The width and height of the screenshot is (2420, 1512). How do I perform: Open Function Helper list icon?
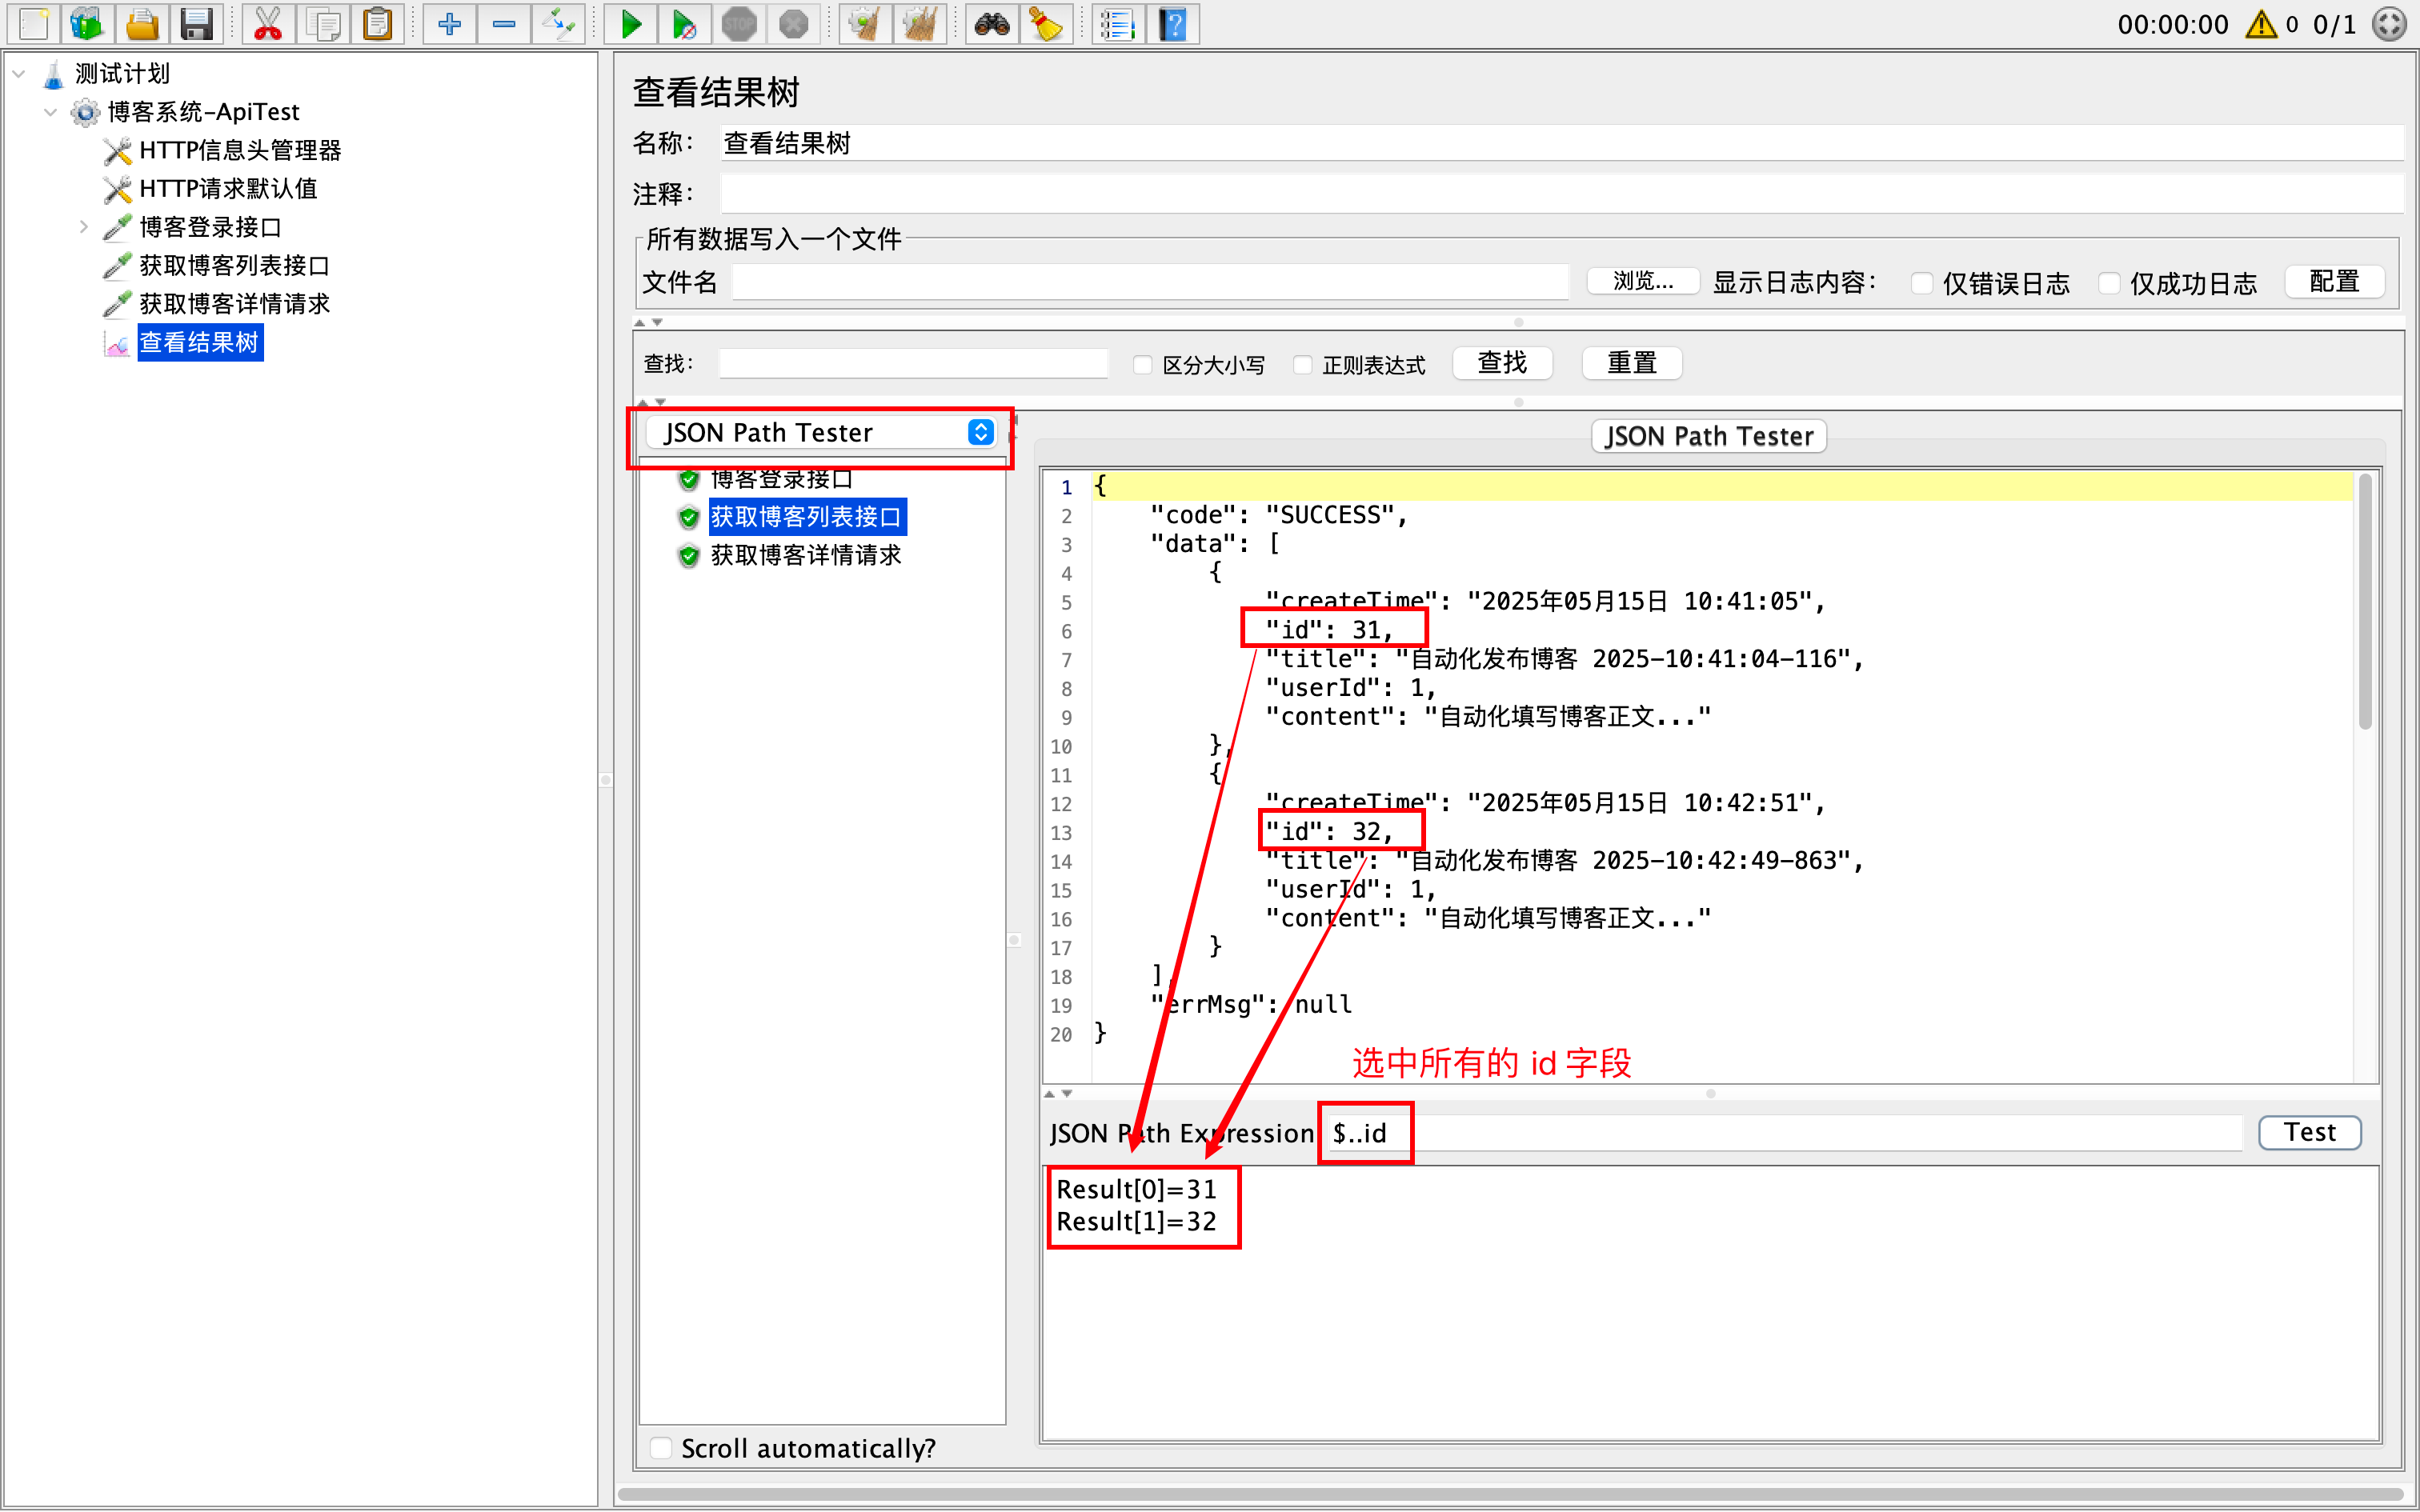click(1117, 23)
